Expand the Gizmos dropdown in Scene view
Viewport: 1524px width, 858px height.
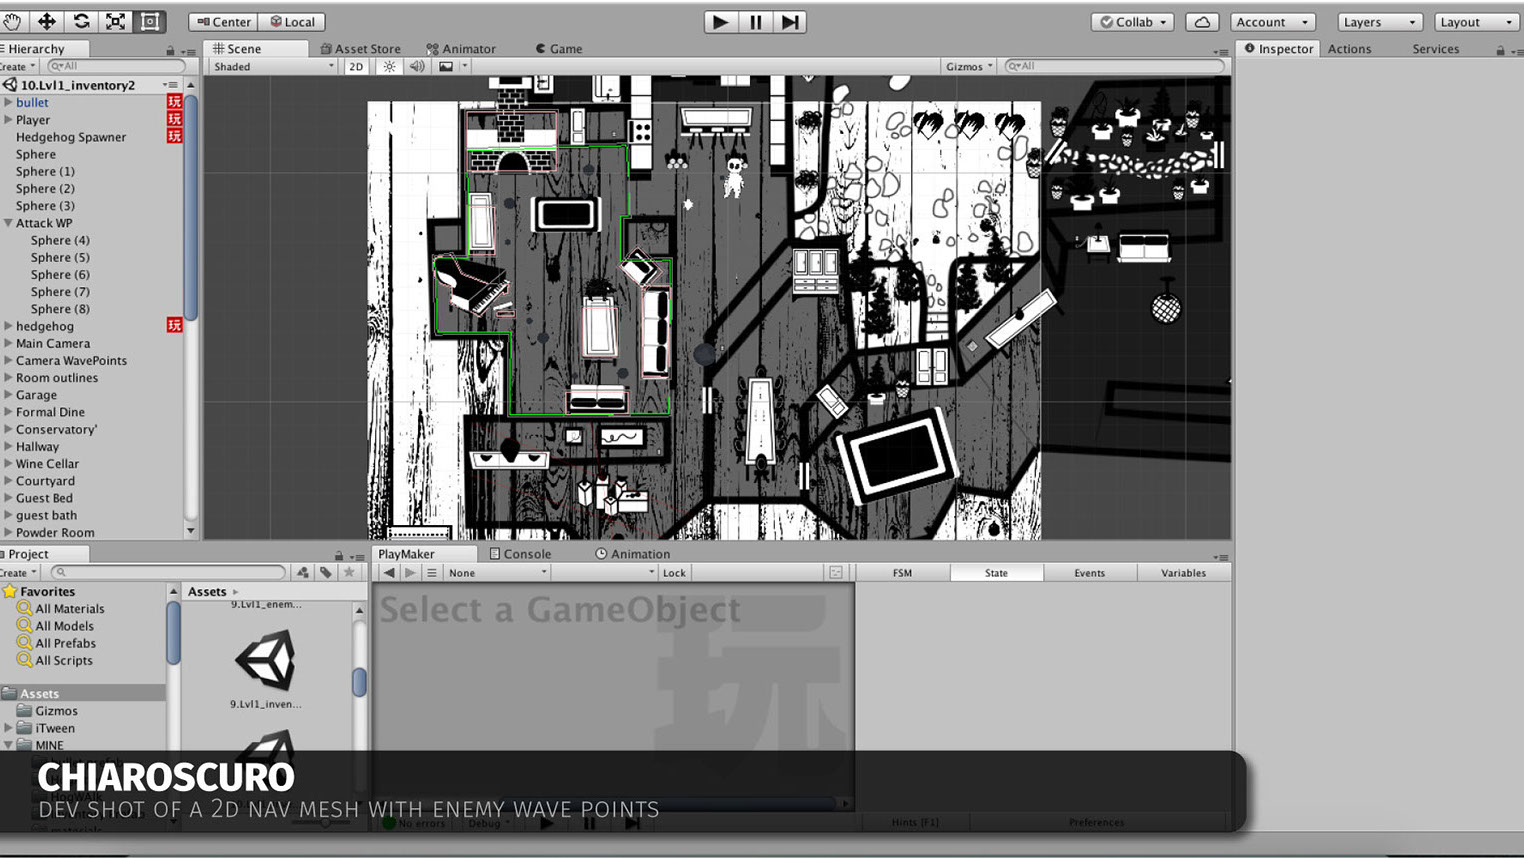(968, 67)
